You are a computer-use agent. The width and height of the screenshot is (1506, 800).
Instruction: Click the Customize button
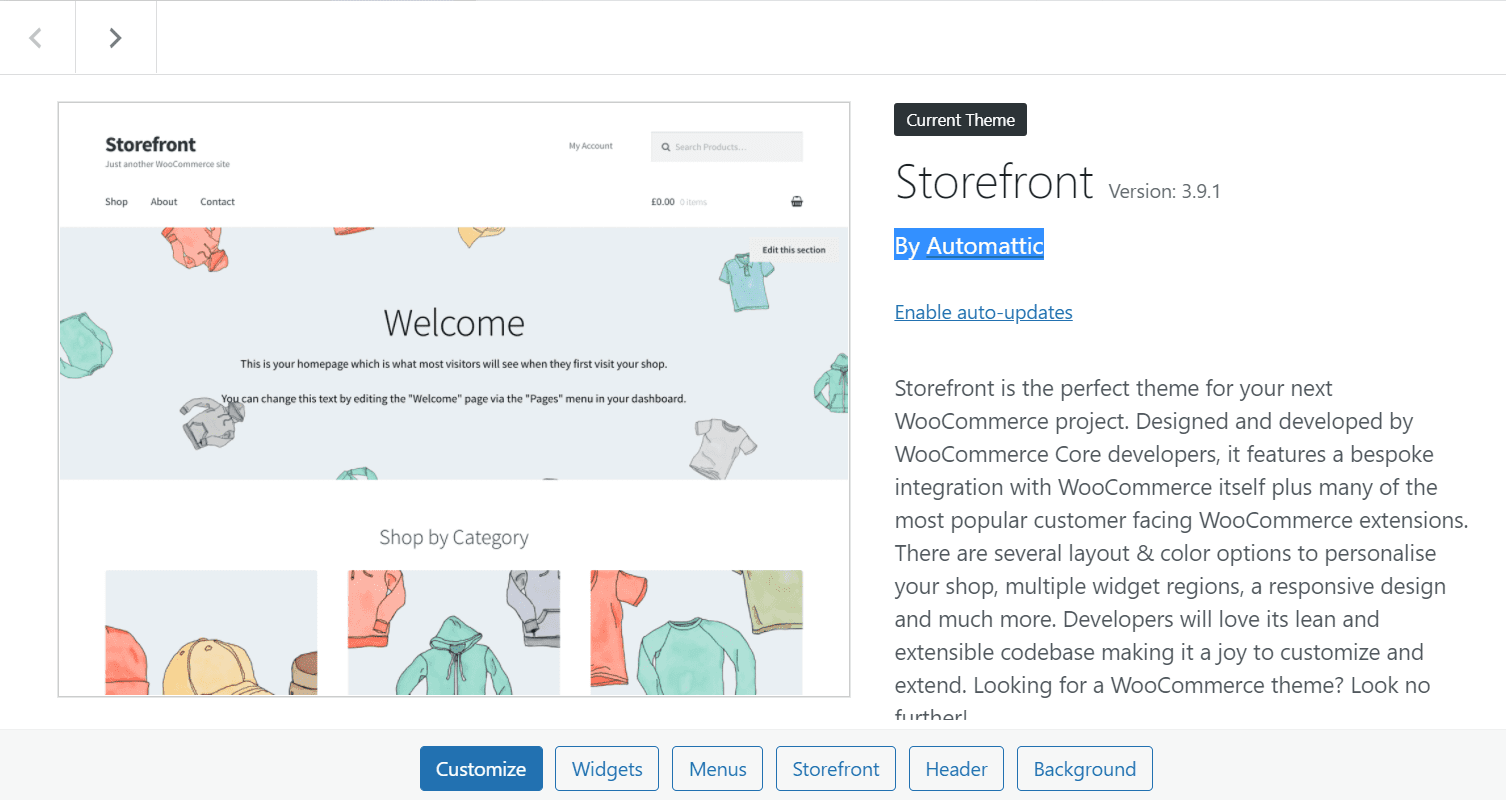click(x=481, y=769)
